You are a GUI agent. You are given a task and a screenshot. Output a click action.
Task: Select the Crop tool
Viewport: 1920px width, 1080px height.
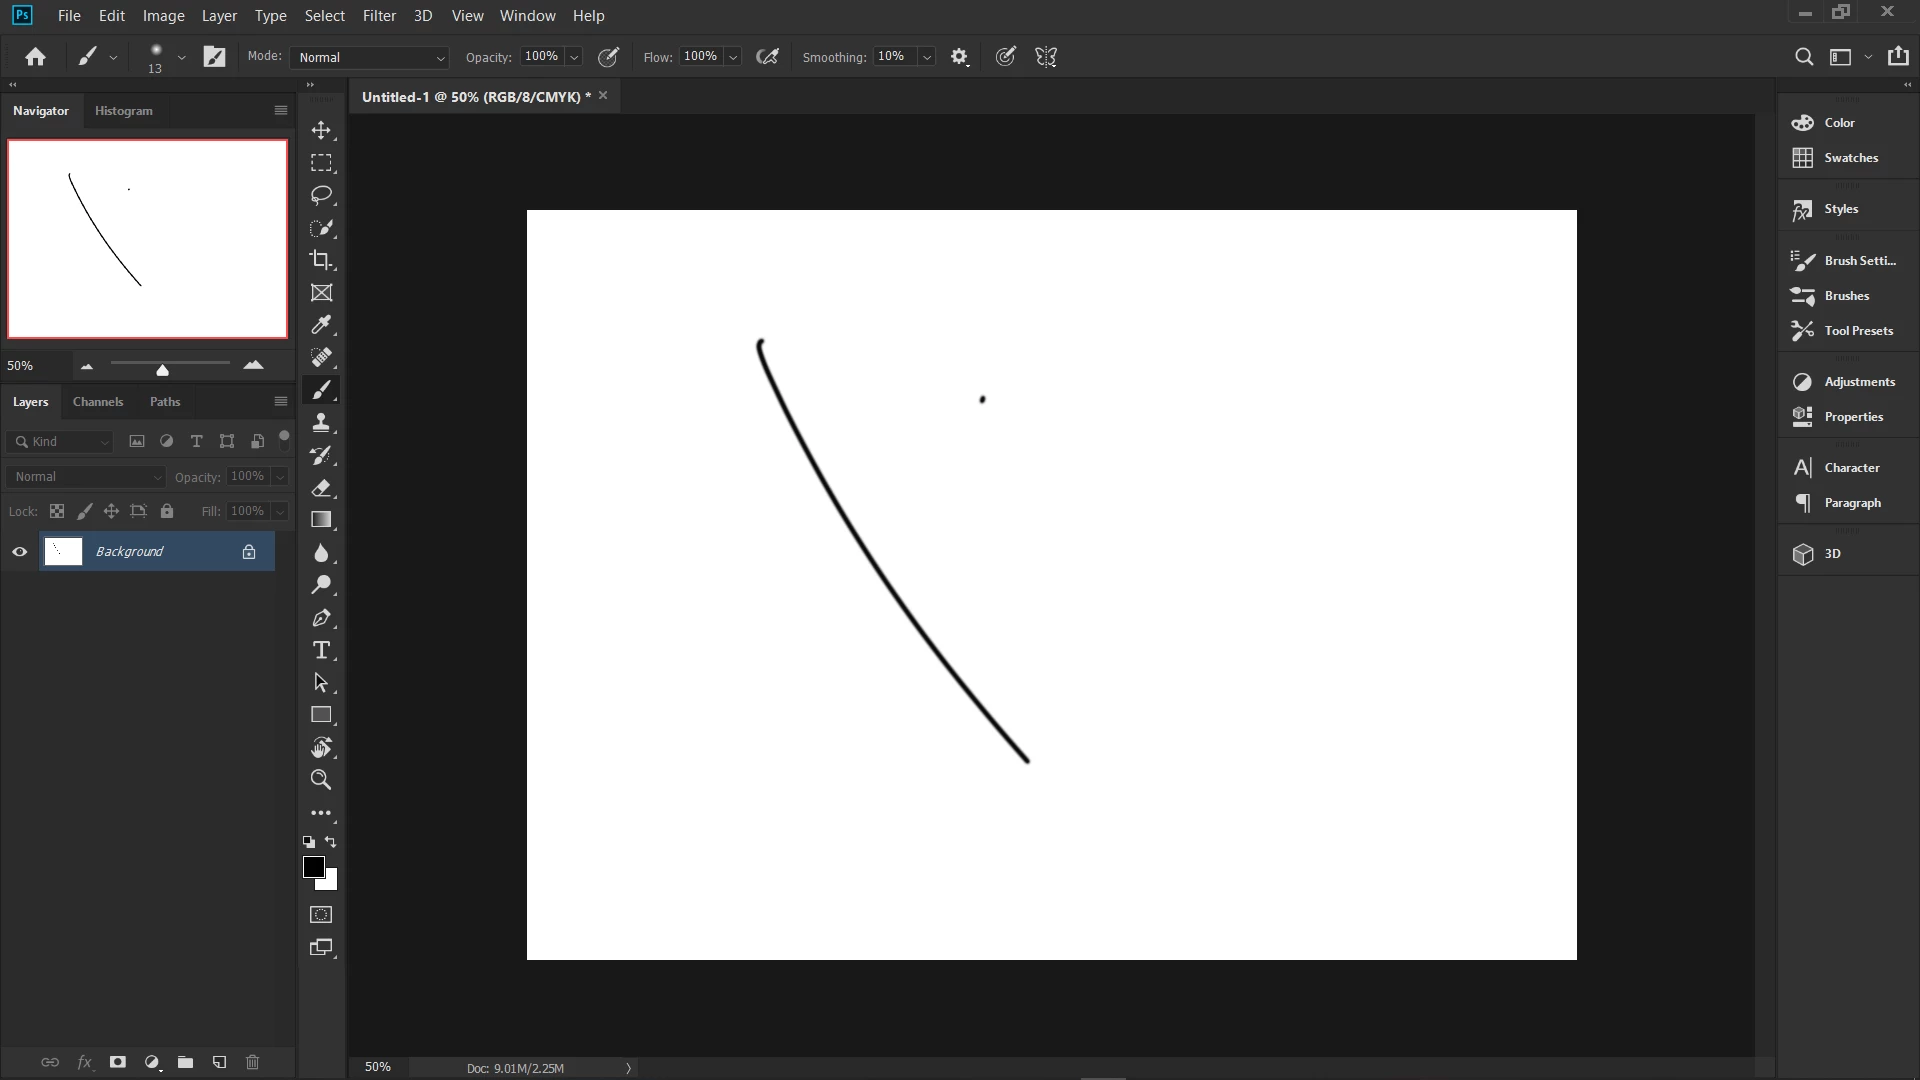click(321, 260)
